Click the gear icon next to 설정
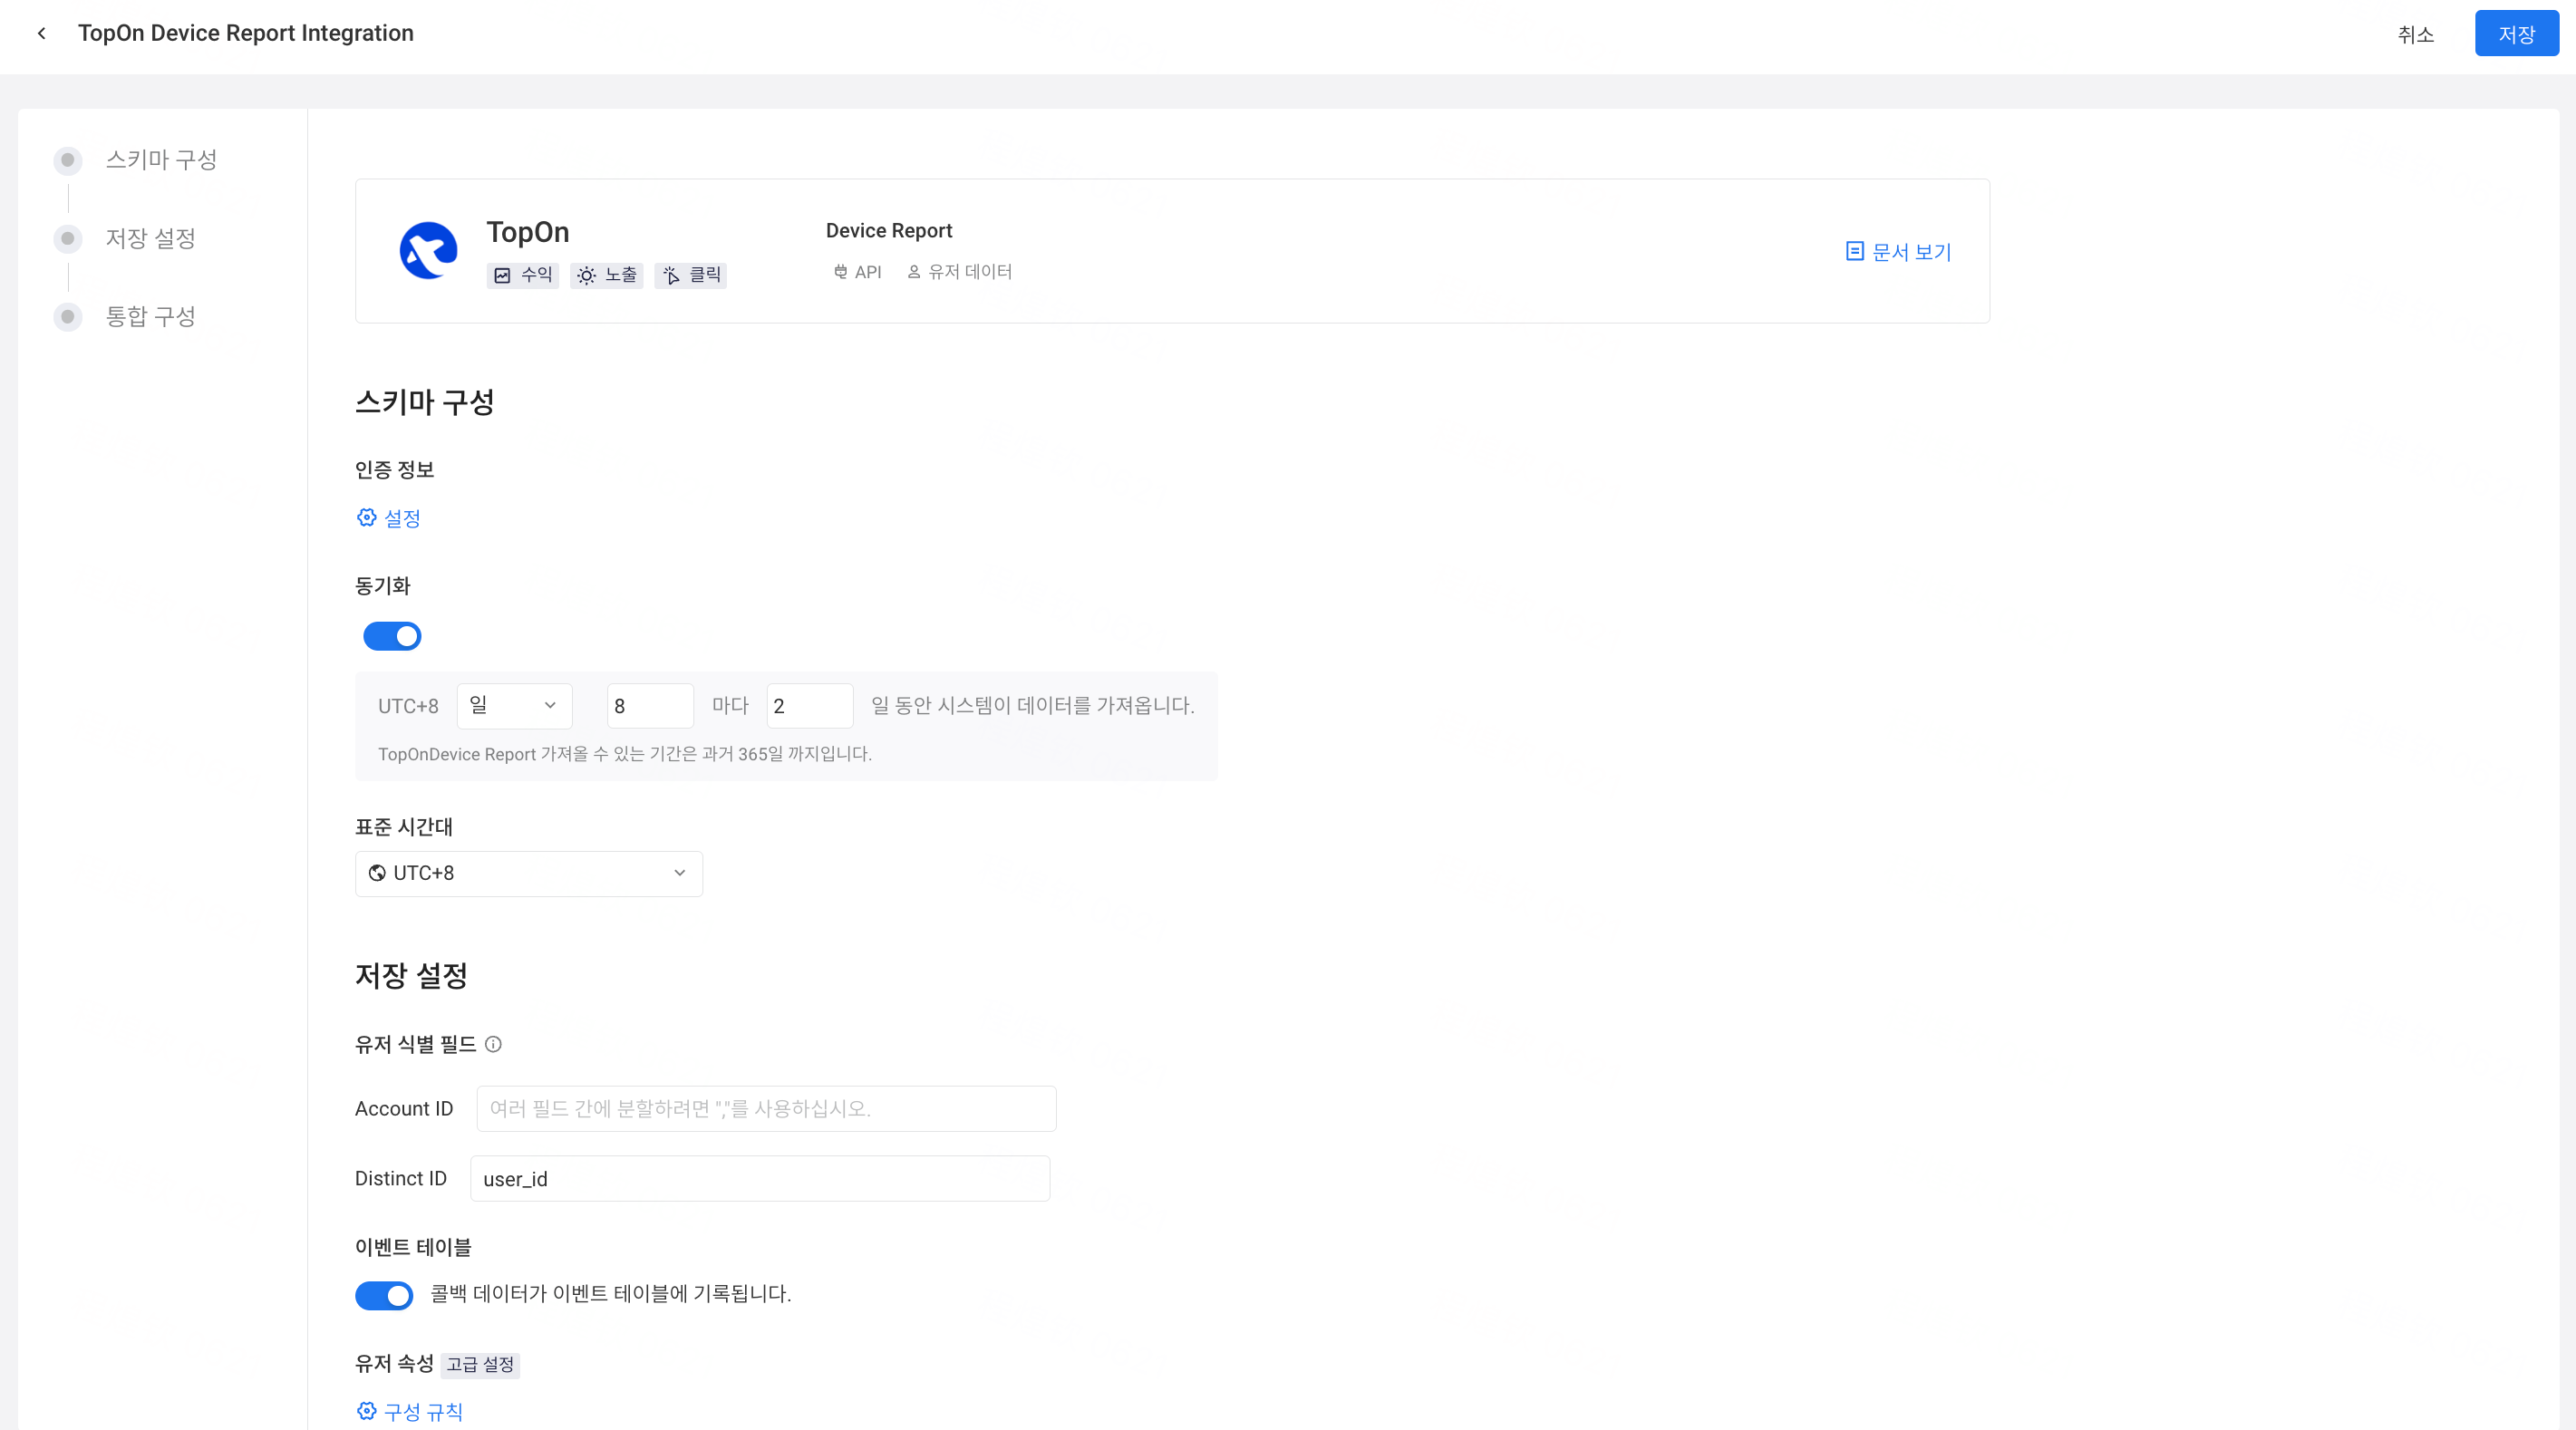The width and height of the screenshot is (2576, 1430). [367, 517]
